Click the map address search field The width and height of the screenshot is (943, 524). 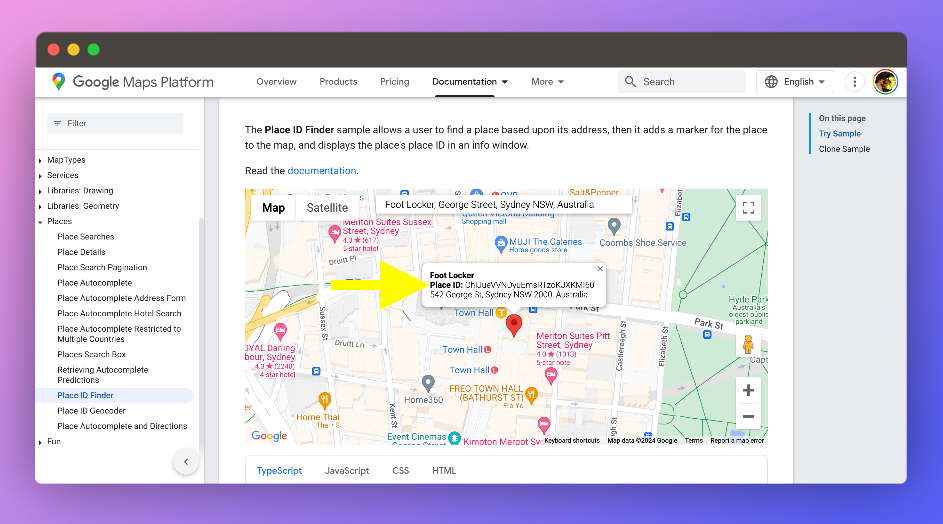pyautogui.click(x=504, y=205)
